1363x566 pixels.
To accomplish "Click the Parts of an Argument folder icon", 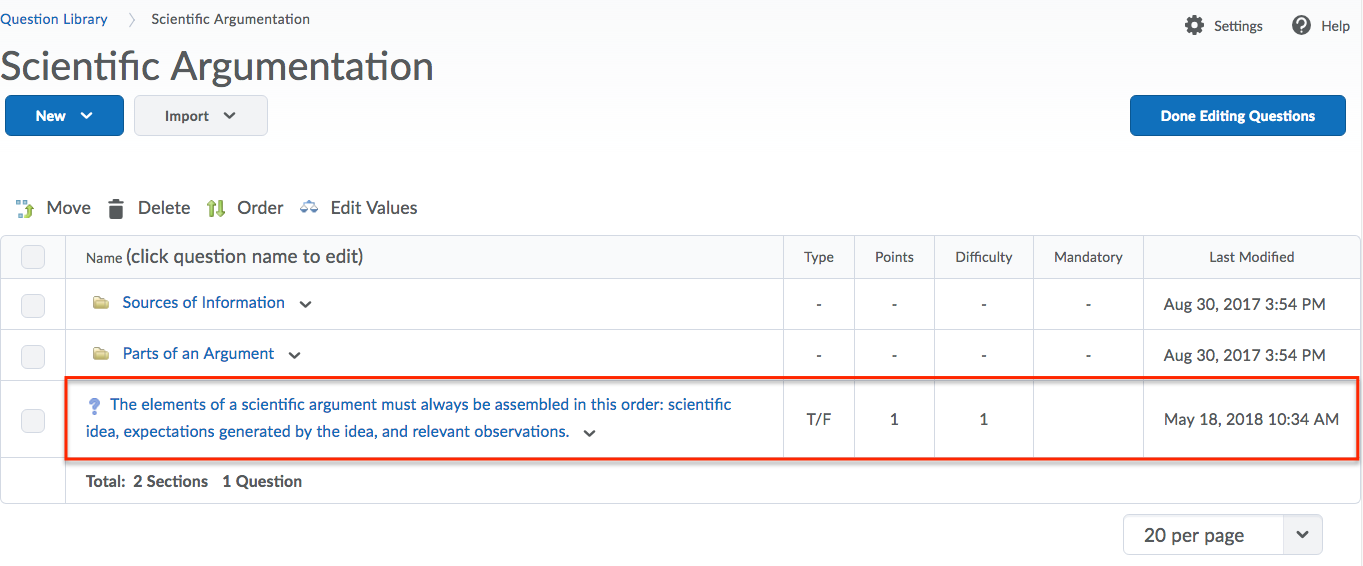I will coord(101,353).
